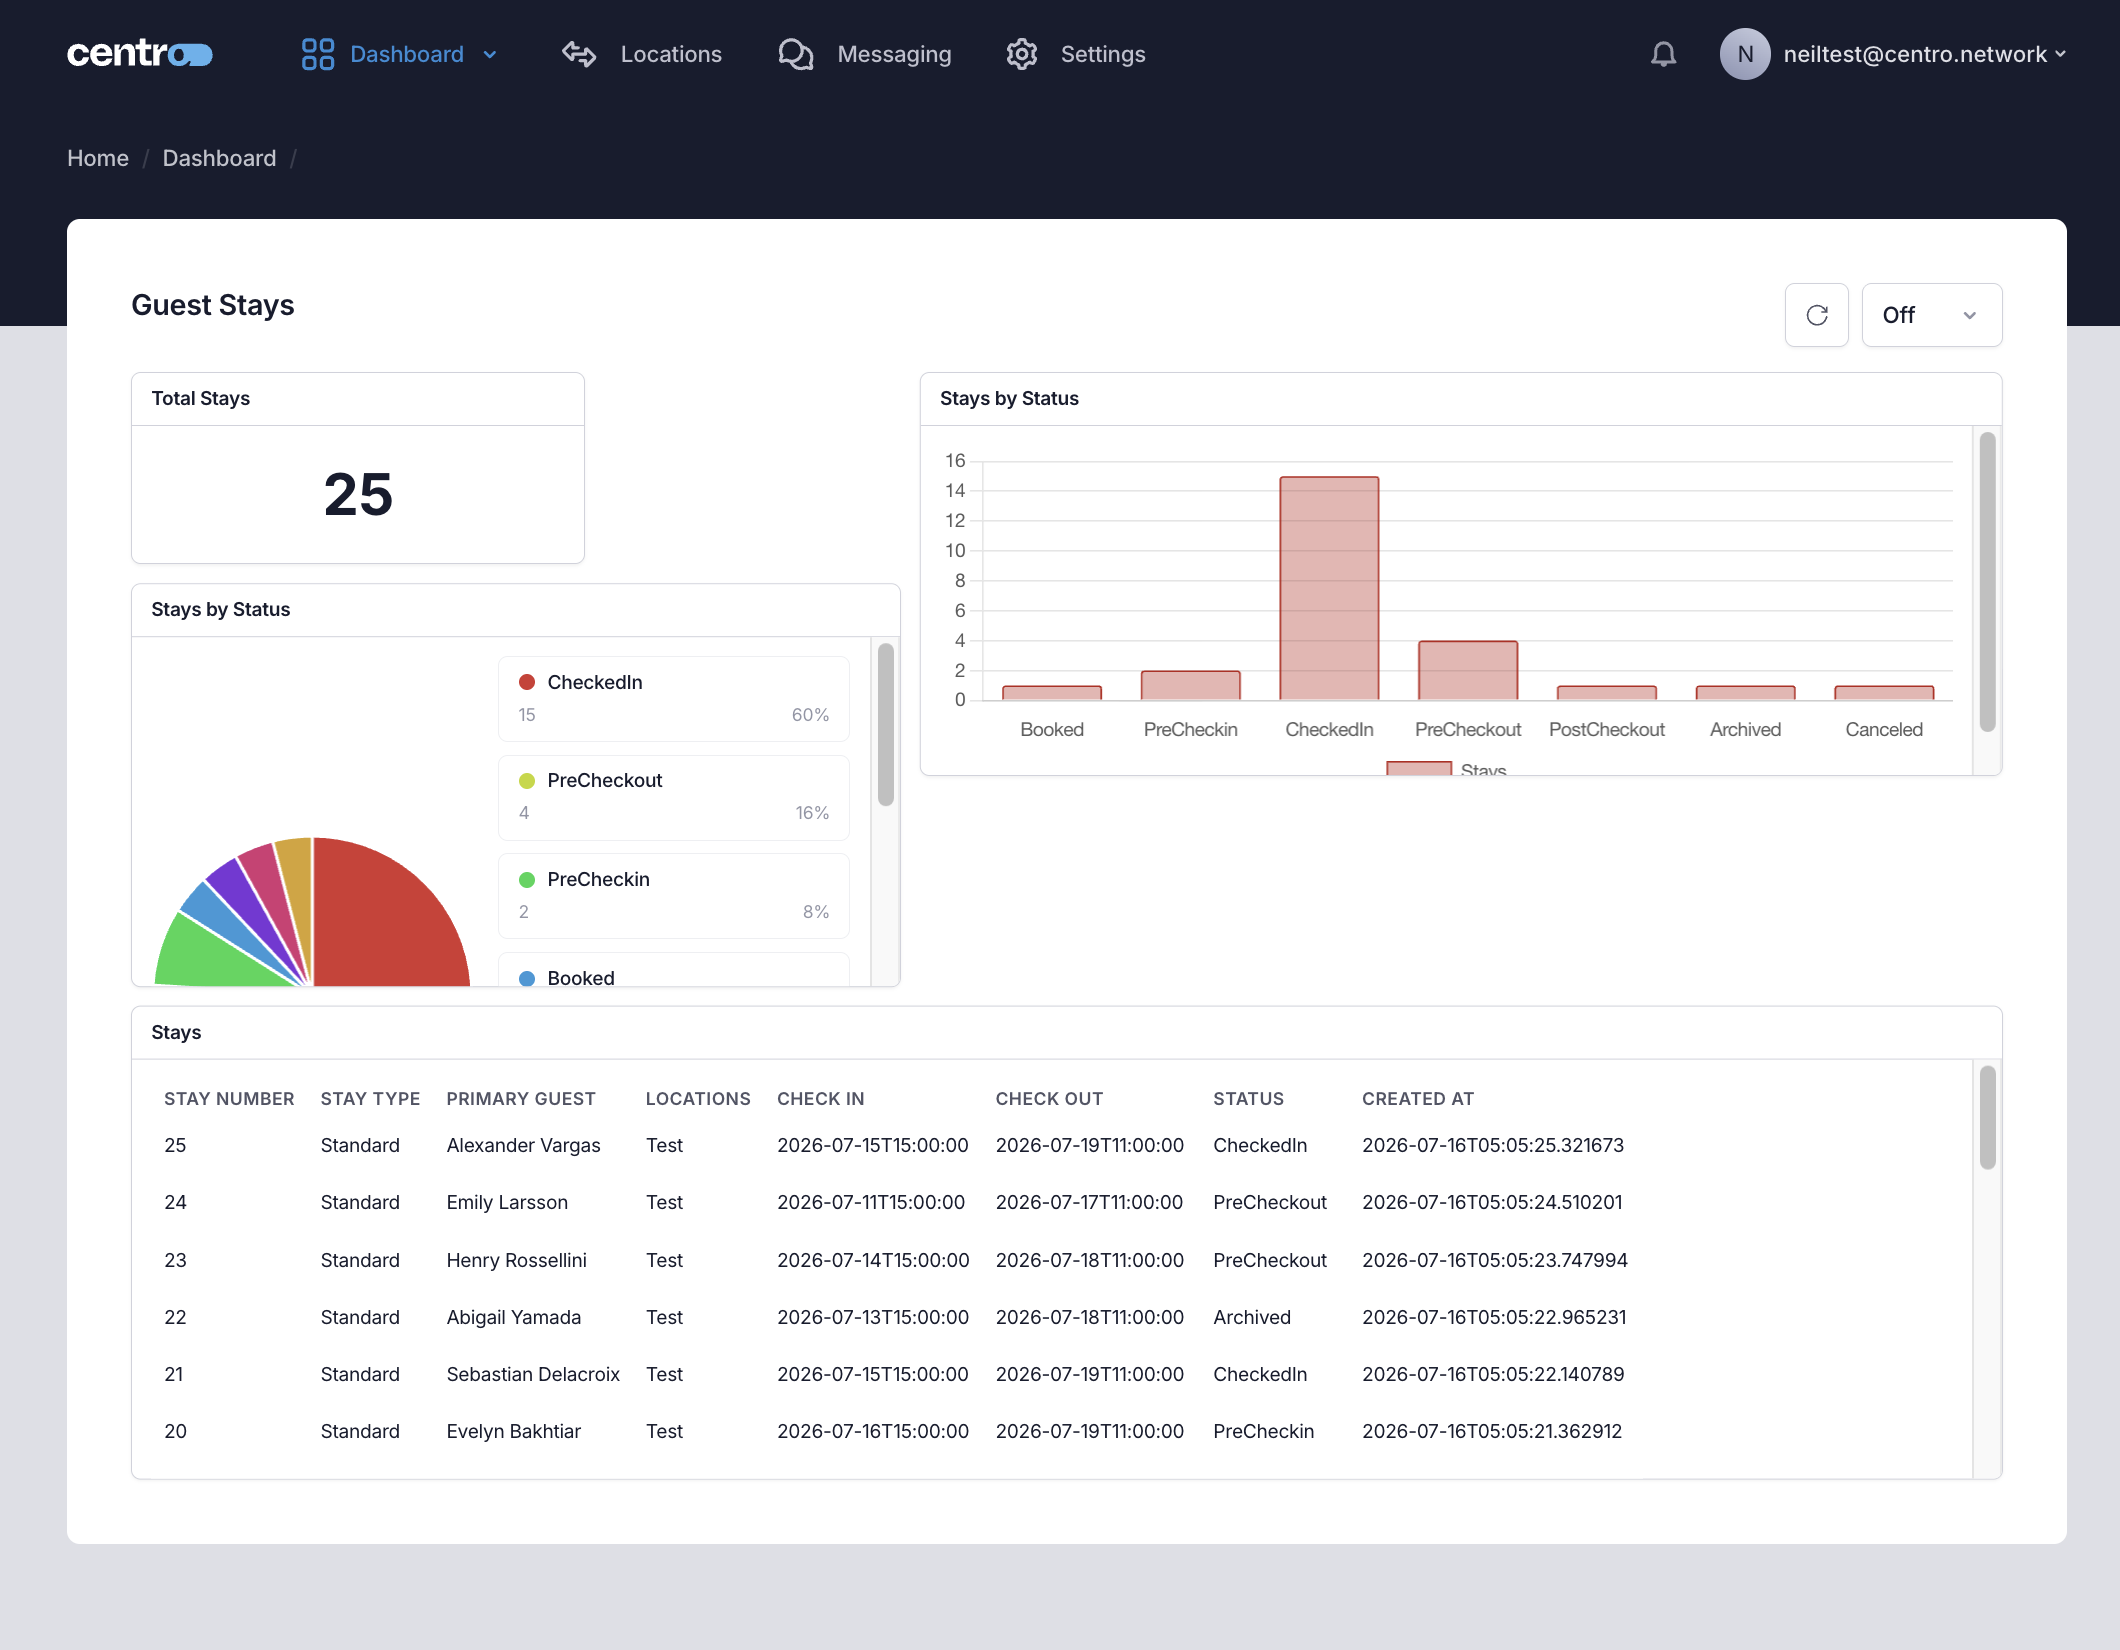
Task: Click the Stays table scrollbar
Action: [1987, 1117]
